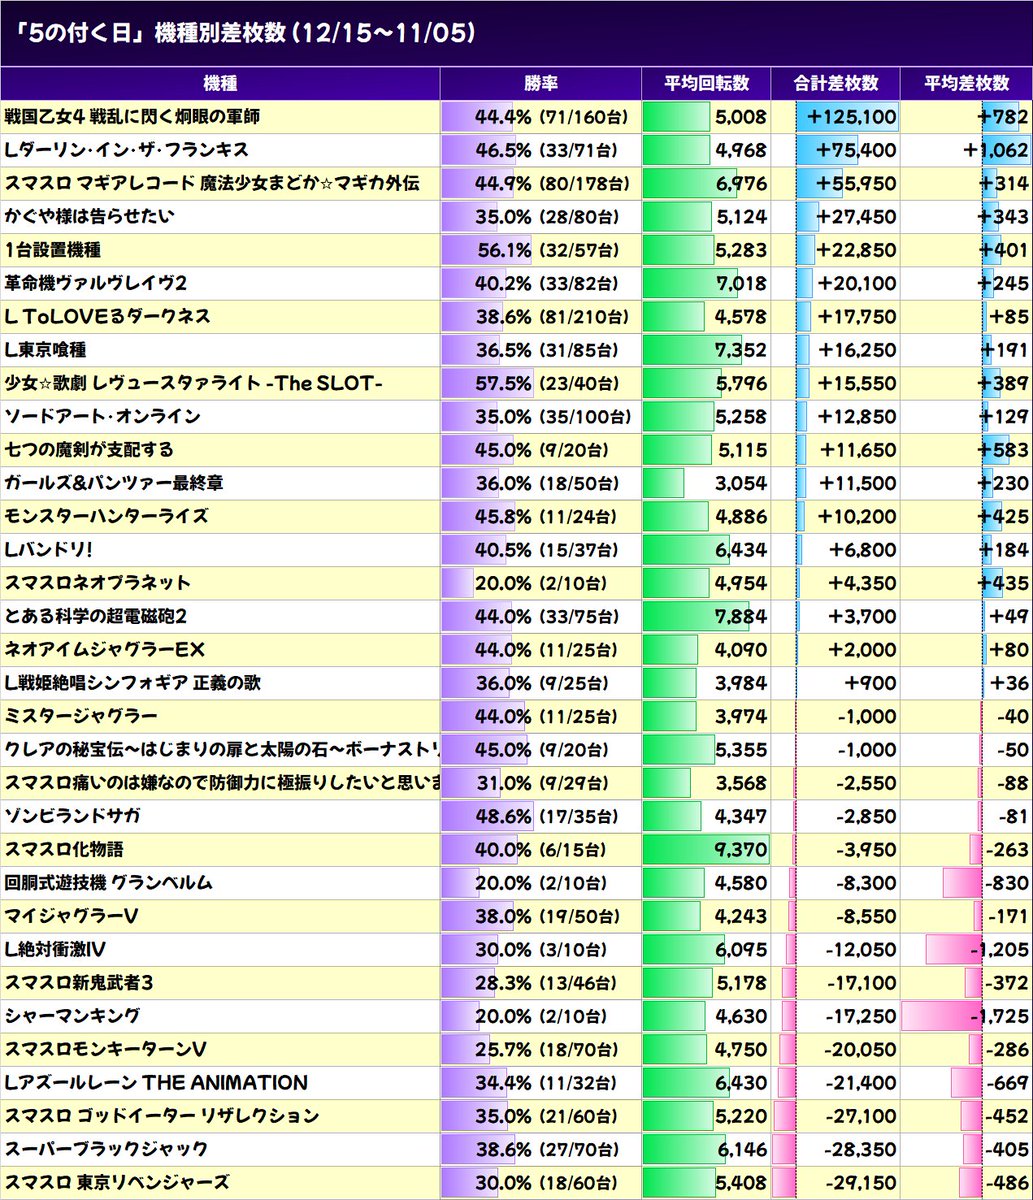Image resolution: width=1033 pixels, height=1200 pixels.
Task: Click average spins value 9,370
Action: 741,851
